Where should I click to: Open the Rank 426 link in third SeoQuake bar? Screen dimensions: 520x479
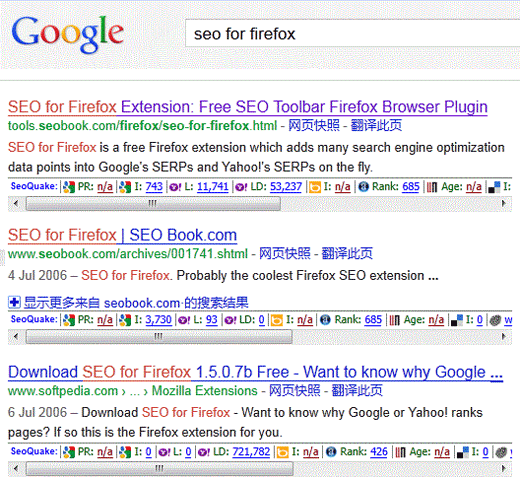click(379, 452)
